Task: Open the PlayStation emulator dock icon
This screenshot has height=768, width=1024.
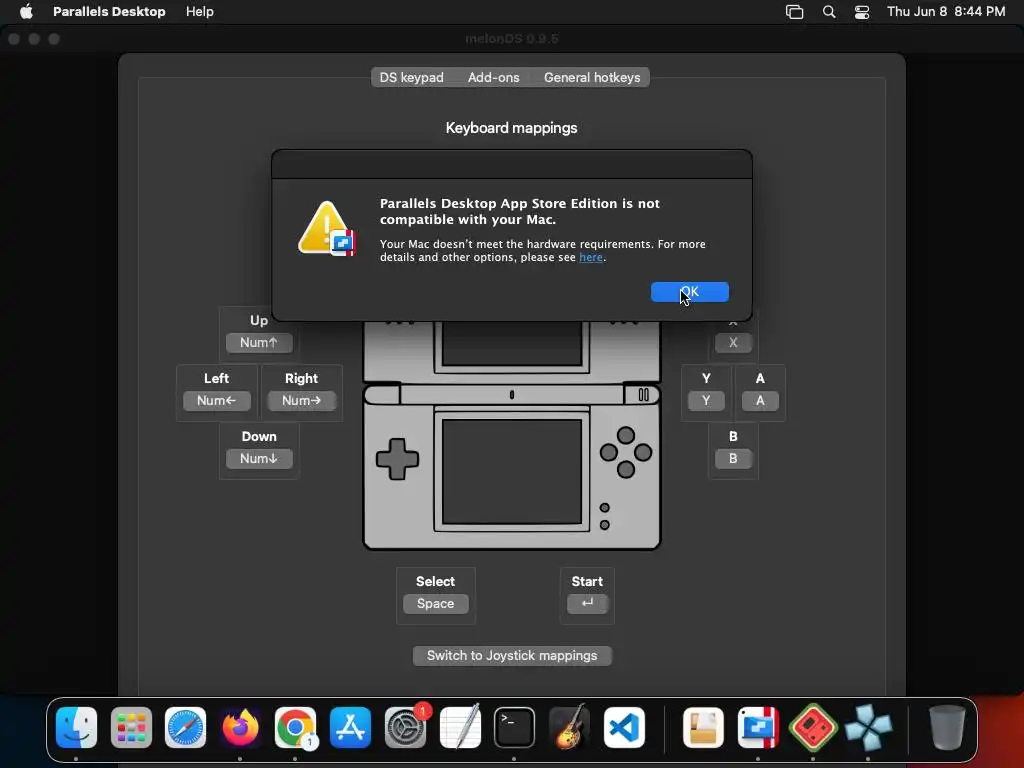Action: click(867, 728)
